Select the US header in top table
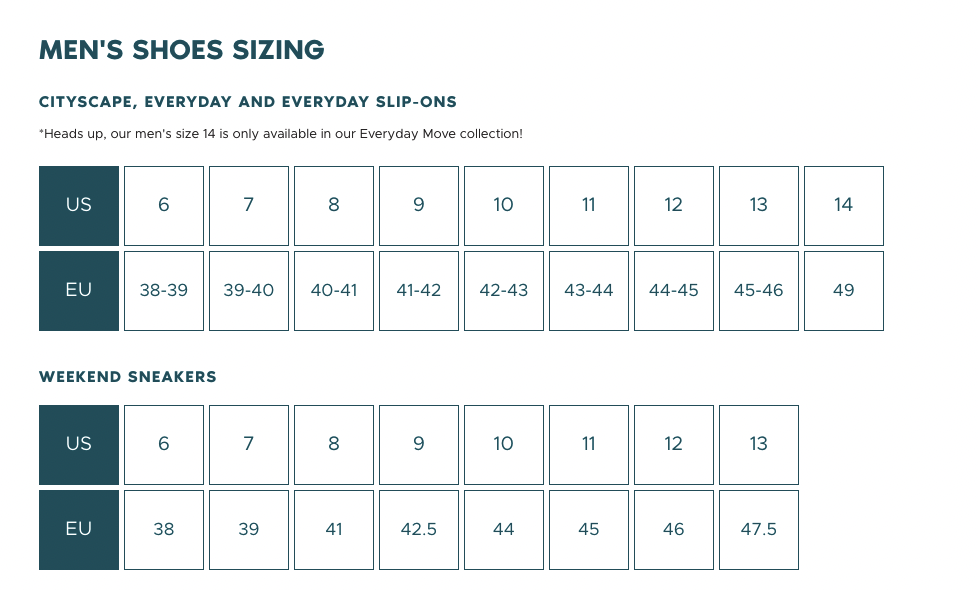This screenshot has width=978, height=590. coord(78,205)
